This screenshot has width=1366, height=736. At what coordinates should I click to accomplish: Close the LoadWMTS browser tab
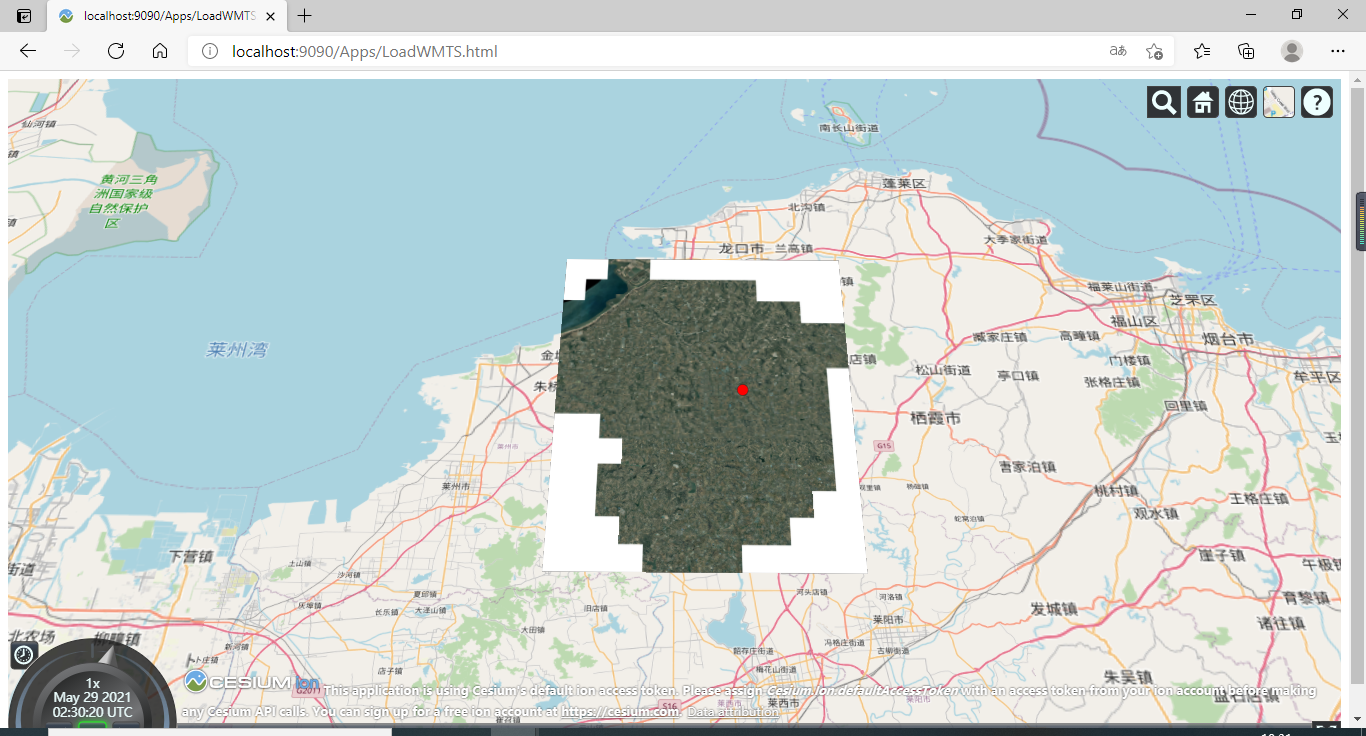coord(270,16)
